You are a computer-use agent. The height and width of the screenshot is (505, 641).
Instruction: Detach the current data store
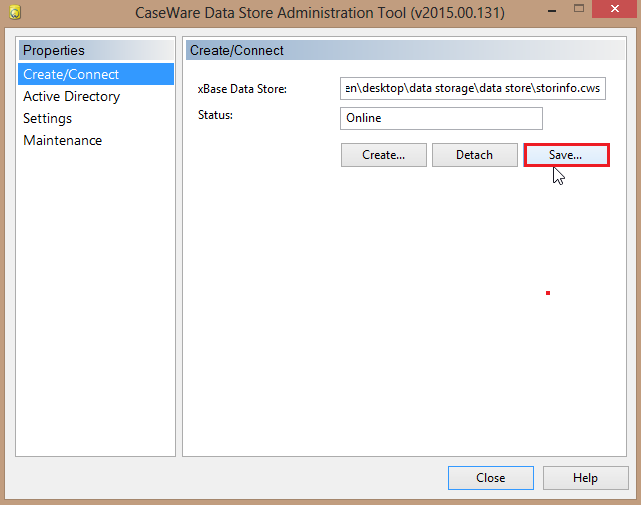[x=474, y=155]
